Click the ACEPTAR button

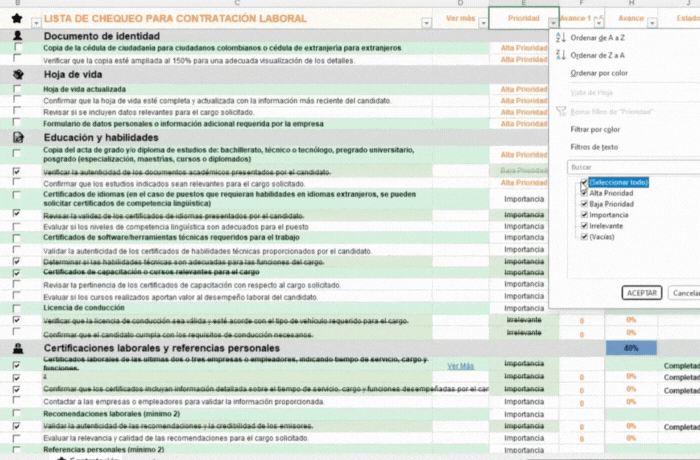pos(642,293)
